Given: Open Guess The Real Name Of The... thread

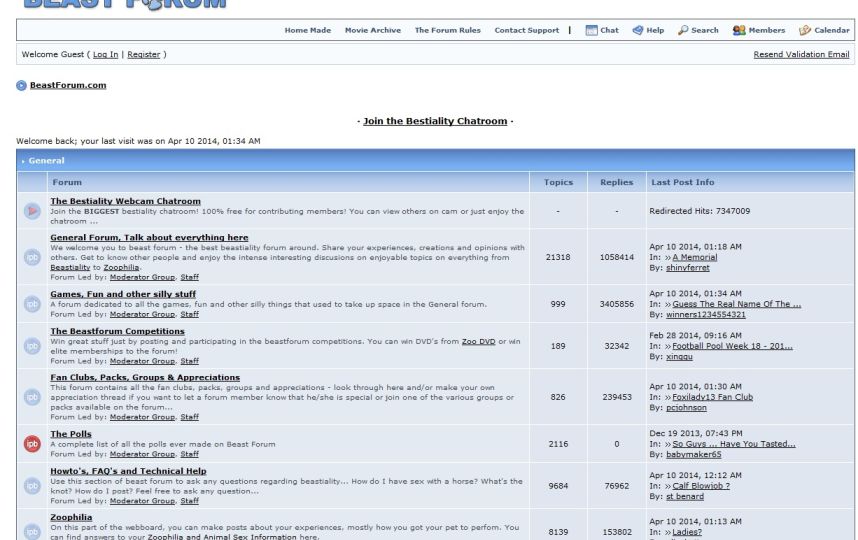Looking at the screenshot, I should [x=737, y=304].
